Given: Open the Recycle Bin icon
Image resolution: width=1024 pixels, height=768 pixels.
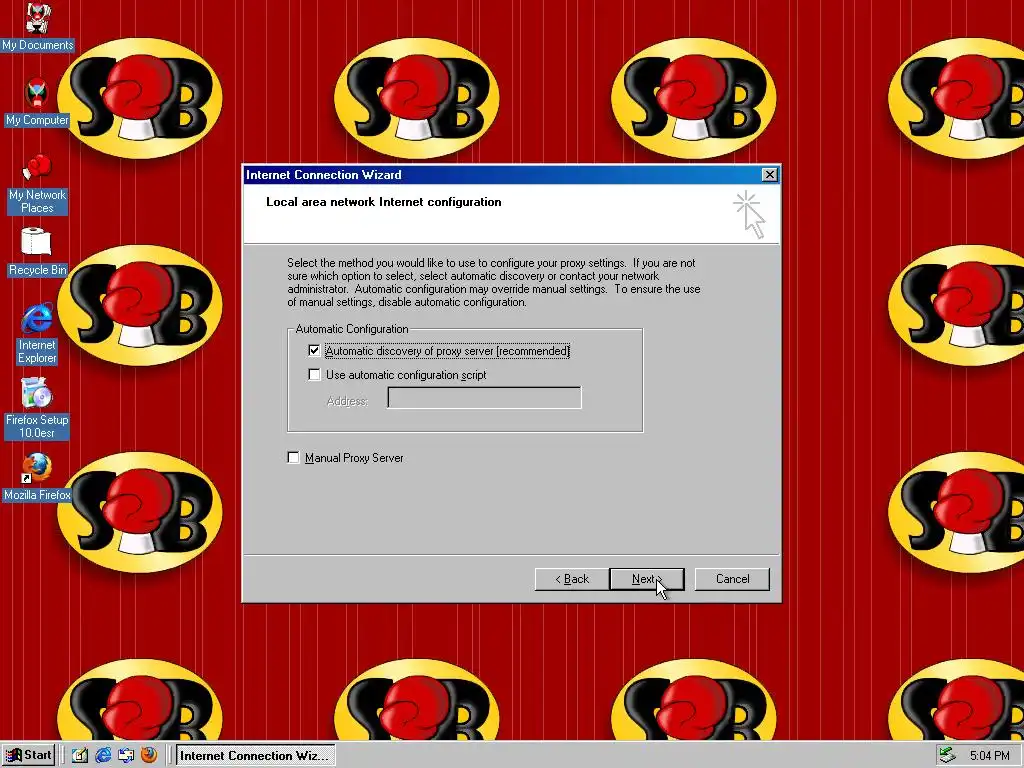Looking at the screenshot, I should (x=37, y=253).
